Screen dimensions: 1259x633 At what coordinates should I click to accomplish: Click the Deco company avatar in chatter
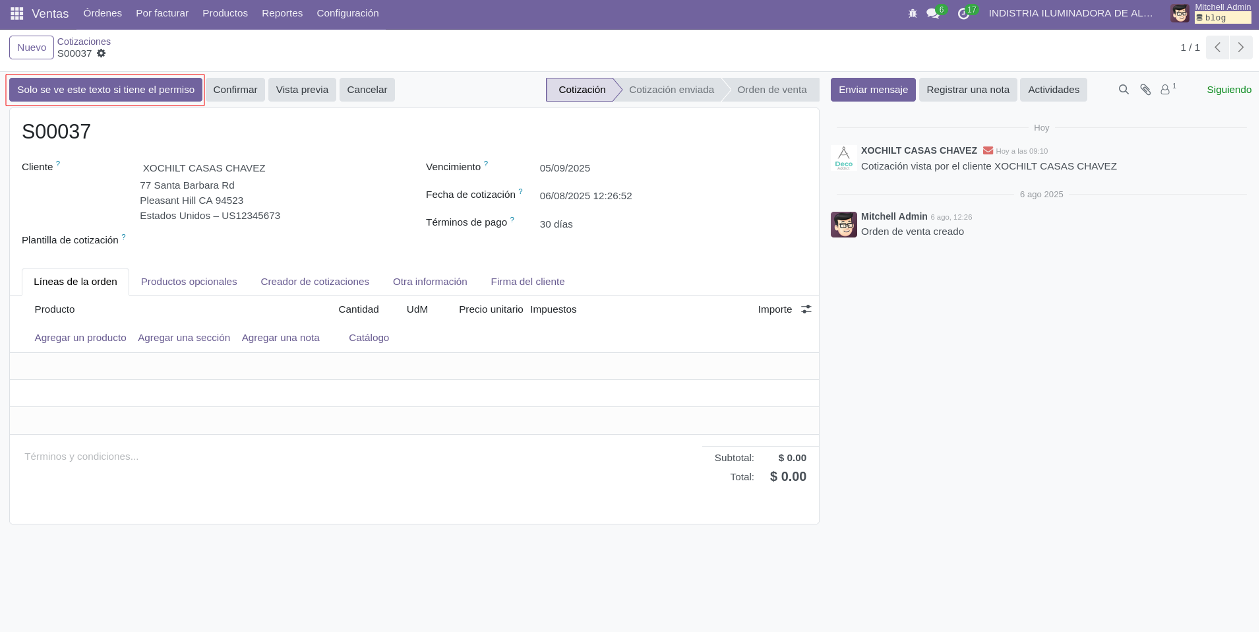click(843, 158)
